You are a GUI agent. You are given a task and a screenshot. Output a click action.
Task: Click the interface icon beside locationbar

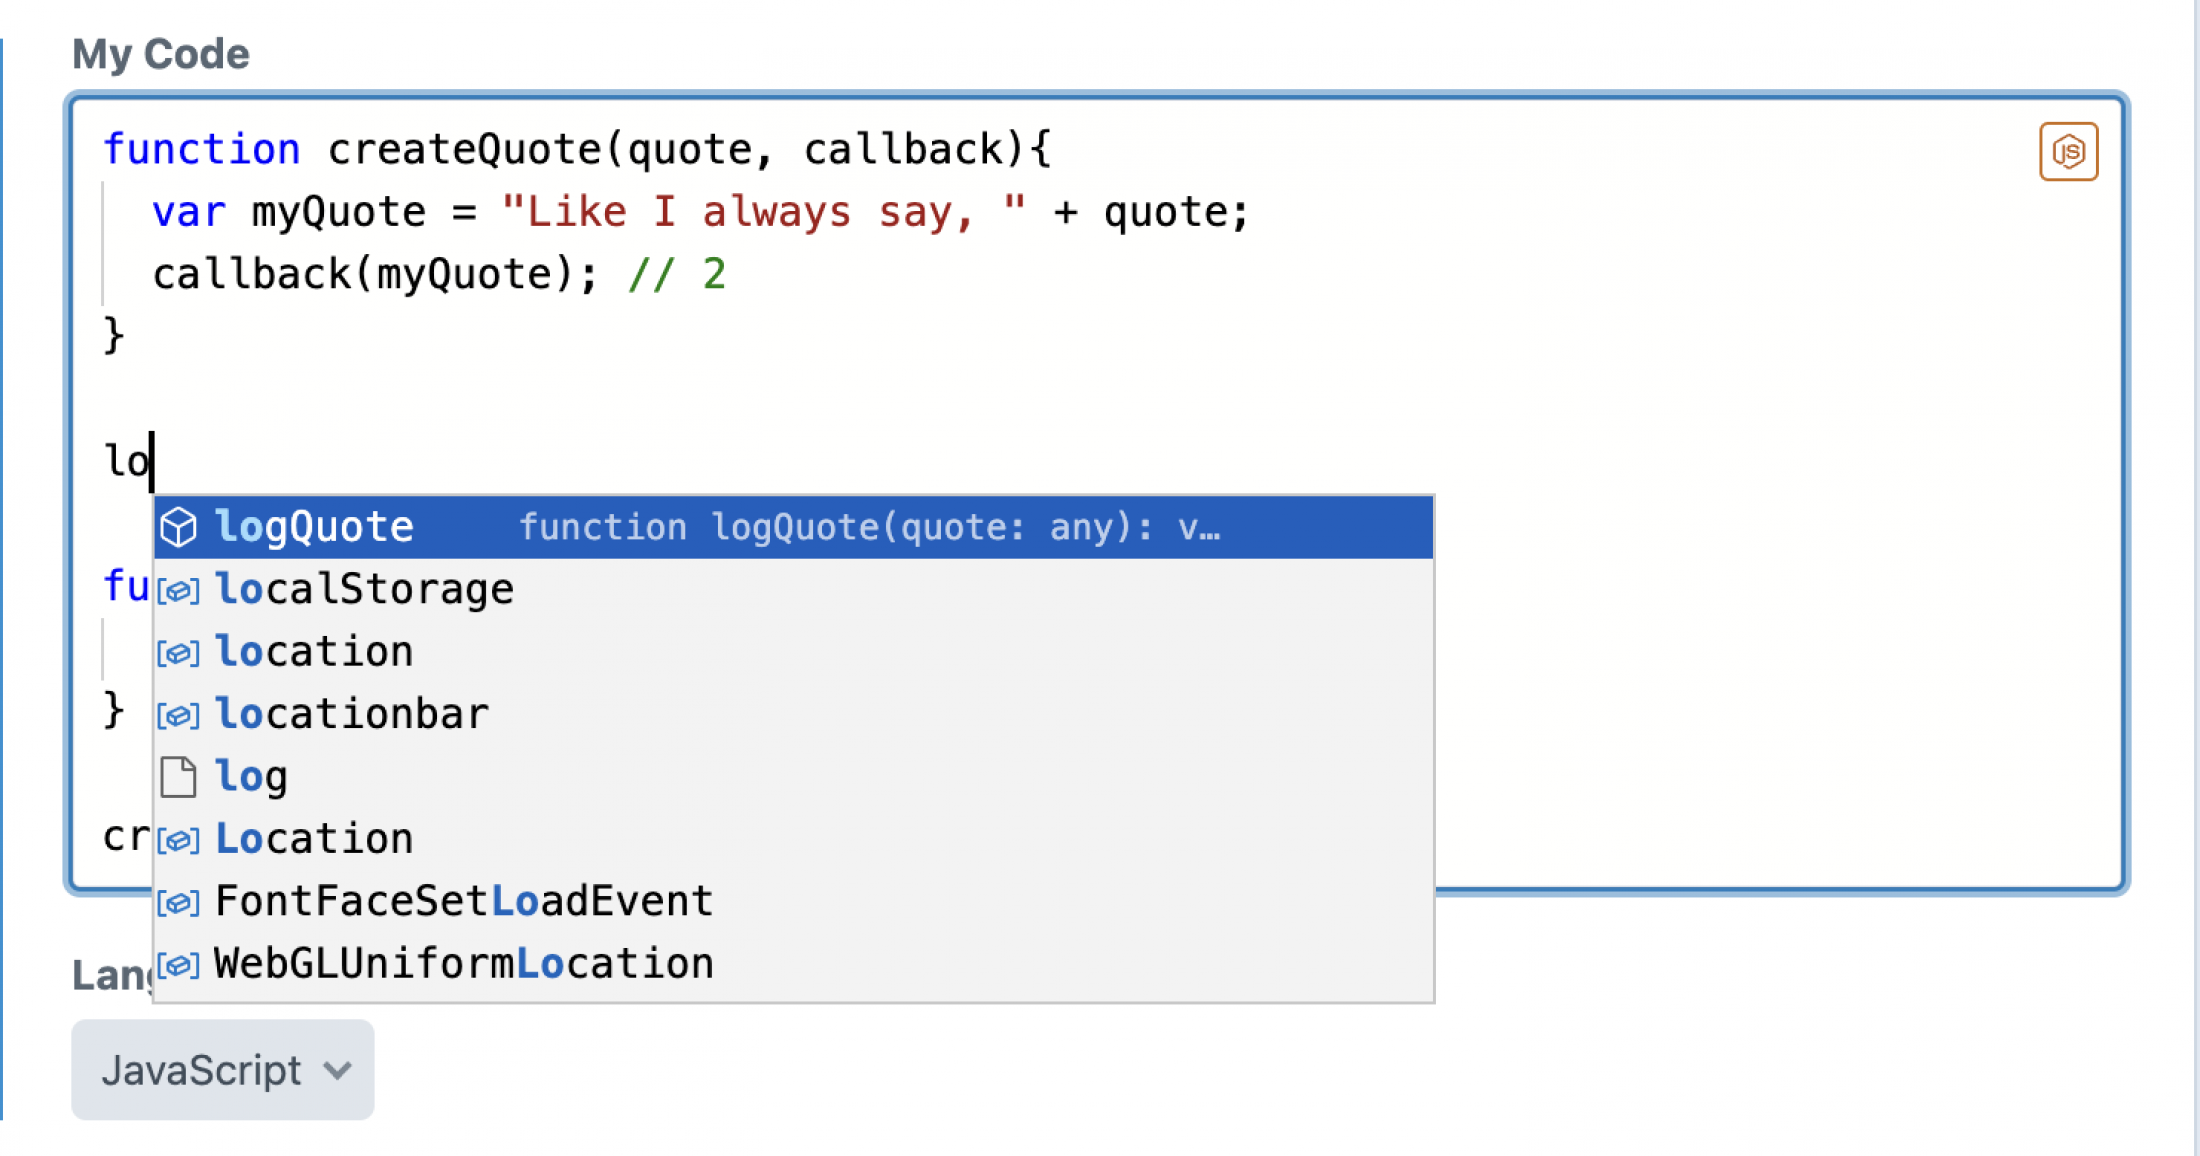[178, 714]
